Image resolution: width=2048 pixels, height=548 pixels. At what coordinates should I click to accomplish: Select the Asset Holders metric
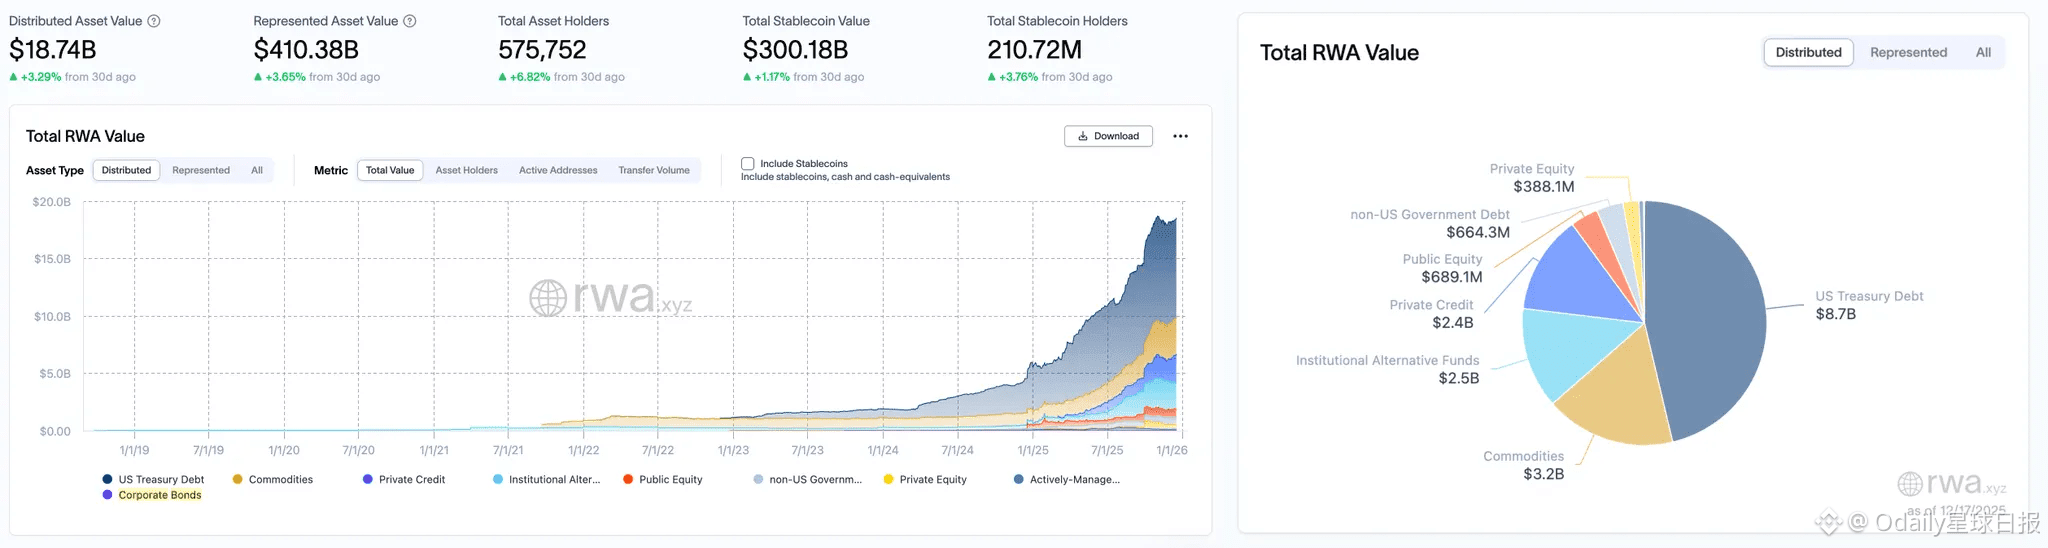coord(466,171)
